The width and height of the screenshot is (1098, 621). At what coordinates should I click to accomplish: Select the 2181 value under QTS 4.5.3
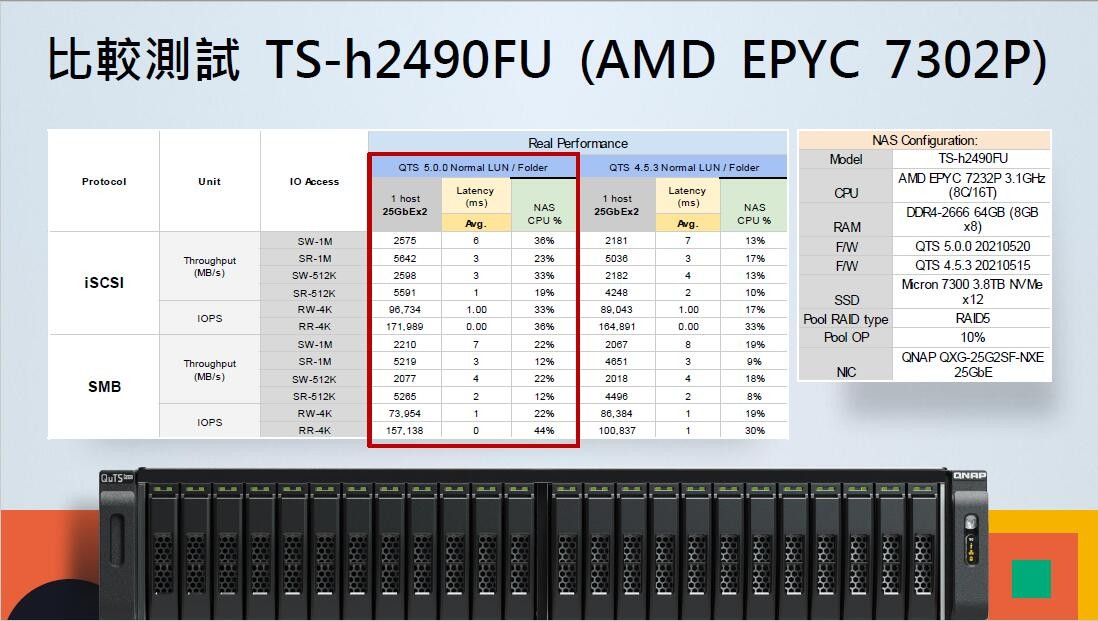616,241
